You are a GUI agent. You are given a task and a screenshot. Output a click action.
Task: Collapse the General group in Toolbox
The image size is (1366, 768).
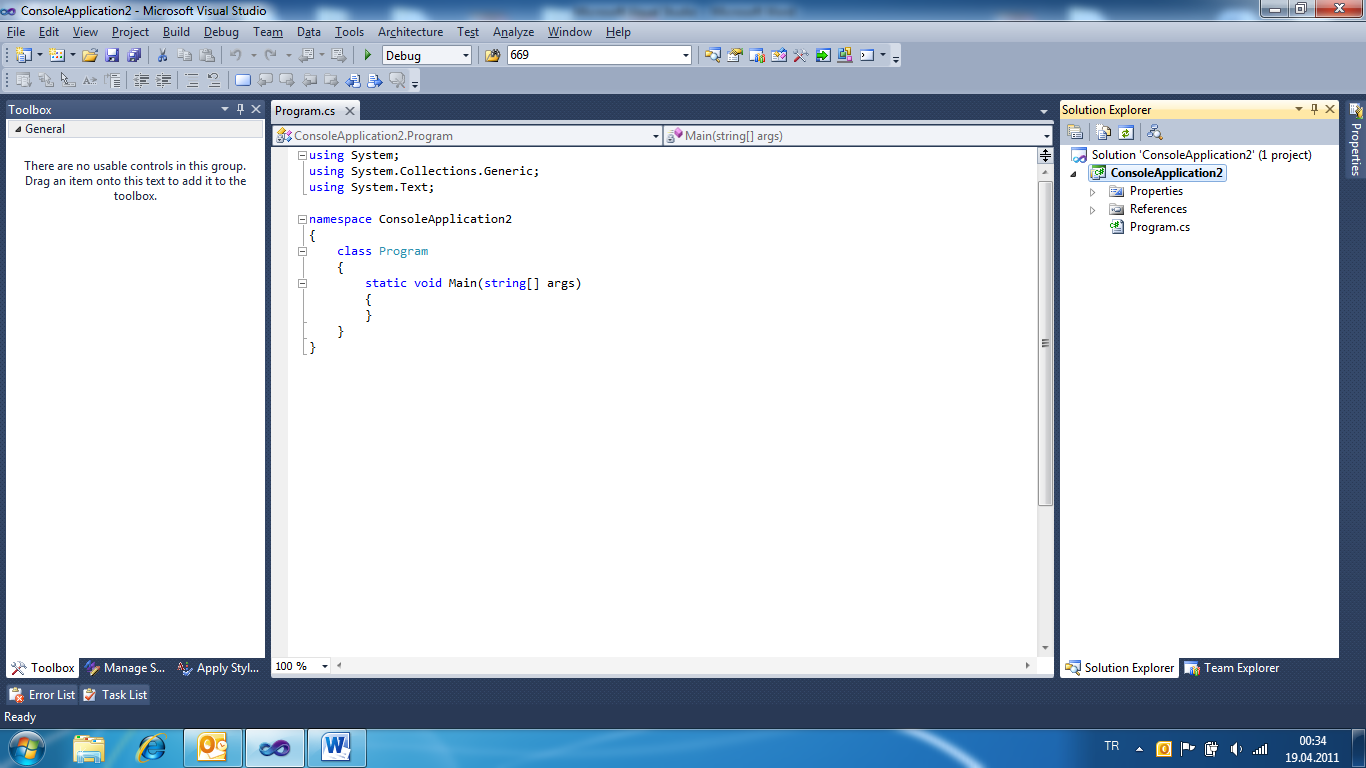click(16, 129)
